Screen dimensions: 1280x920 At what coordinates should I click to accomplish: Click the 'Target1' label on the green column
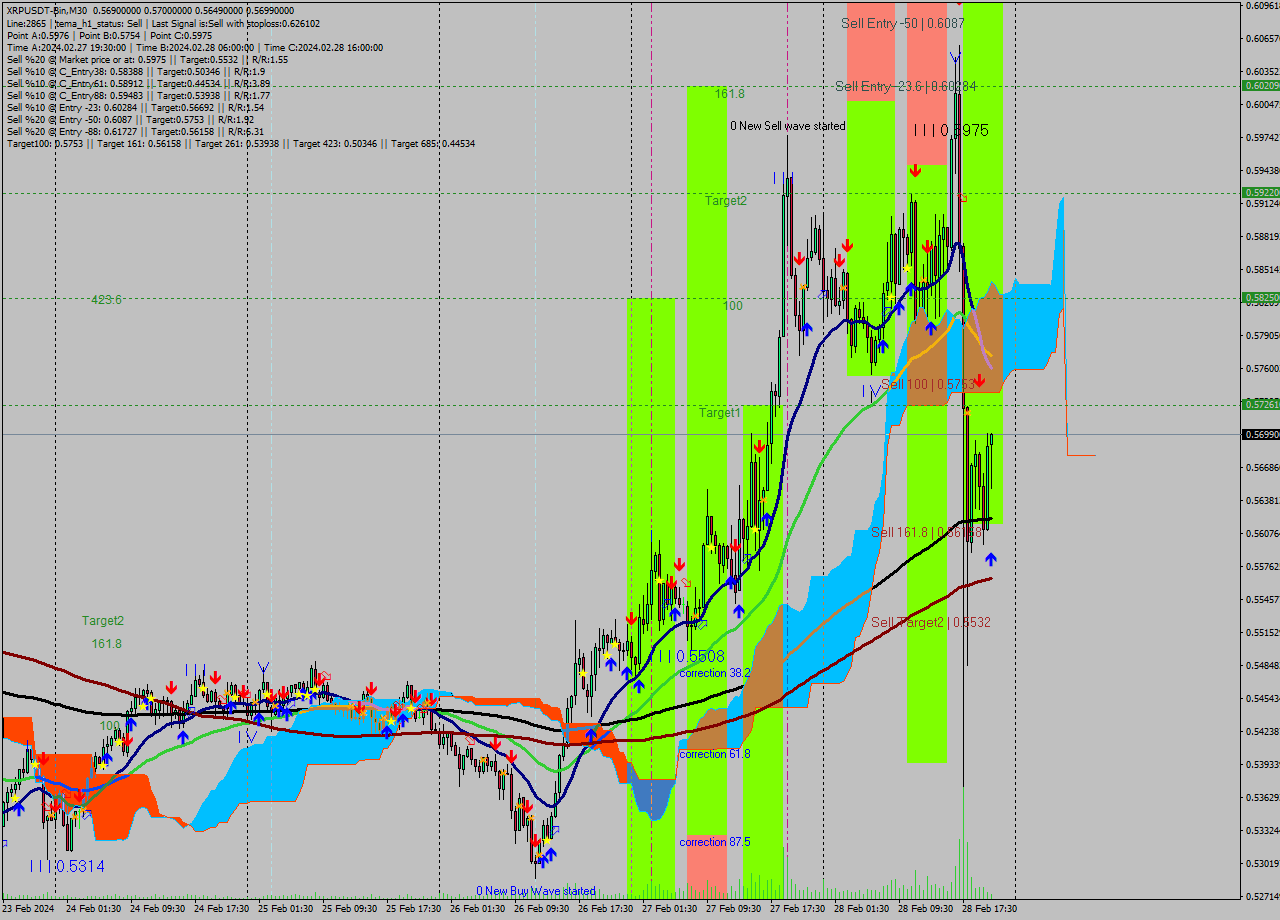click(720, 412)
